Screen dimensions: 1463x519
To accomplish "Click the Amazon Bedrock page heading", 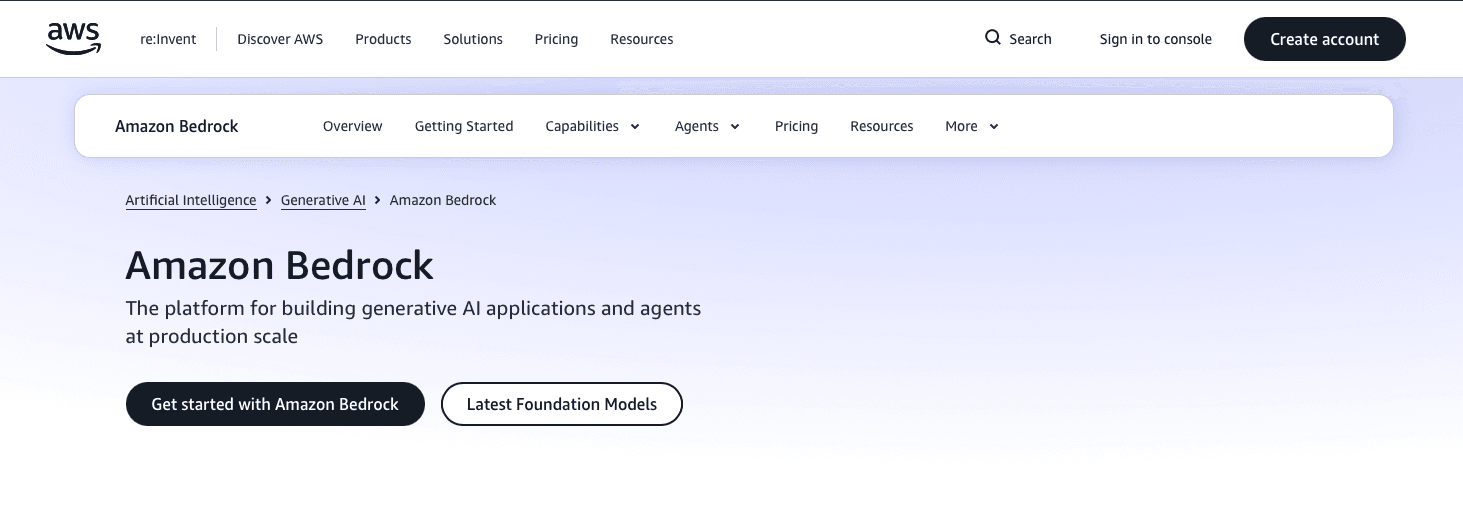I will point(280,265).
